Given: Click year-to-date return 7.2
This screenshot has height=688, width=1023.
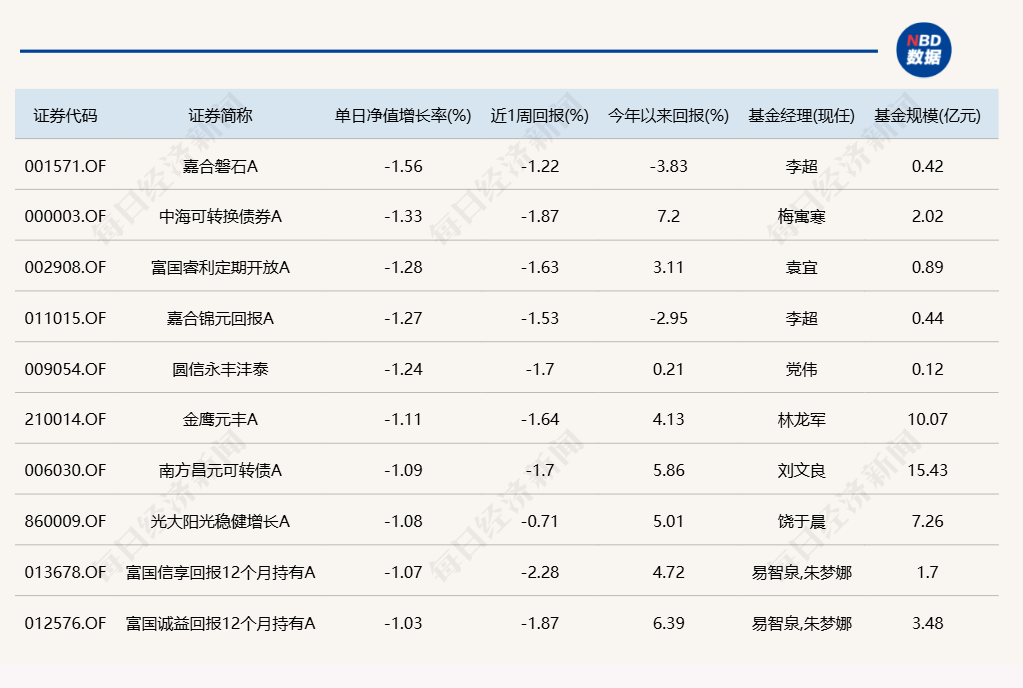Looking at the screenshot, I should 669,217.
